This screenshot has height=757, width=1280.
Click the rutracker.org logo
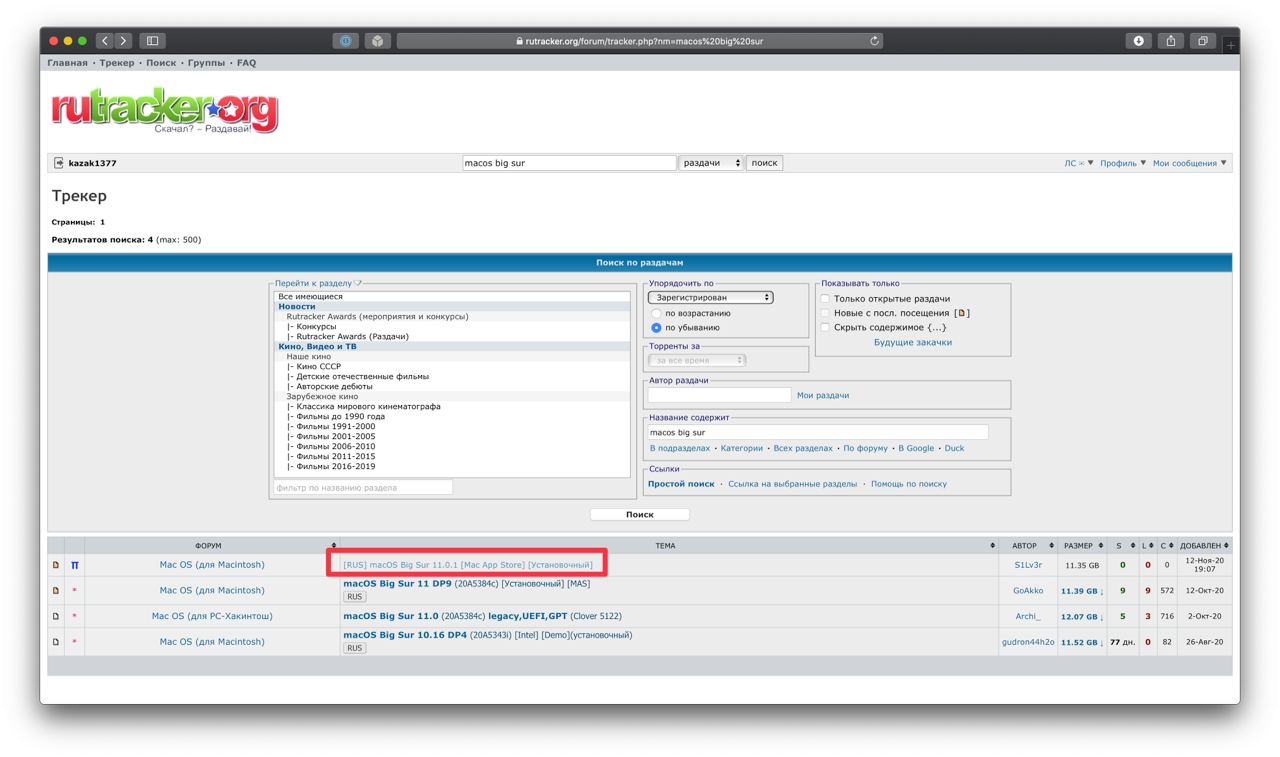pyautogui.click(x=165, y=111)
